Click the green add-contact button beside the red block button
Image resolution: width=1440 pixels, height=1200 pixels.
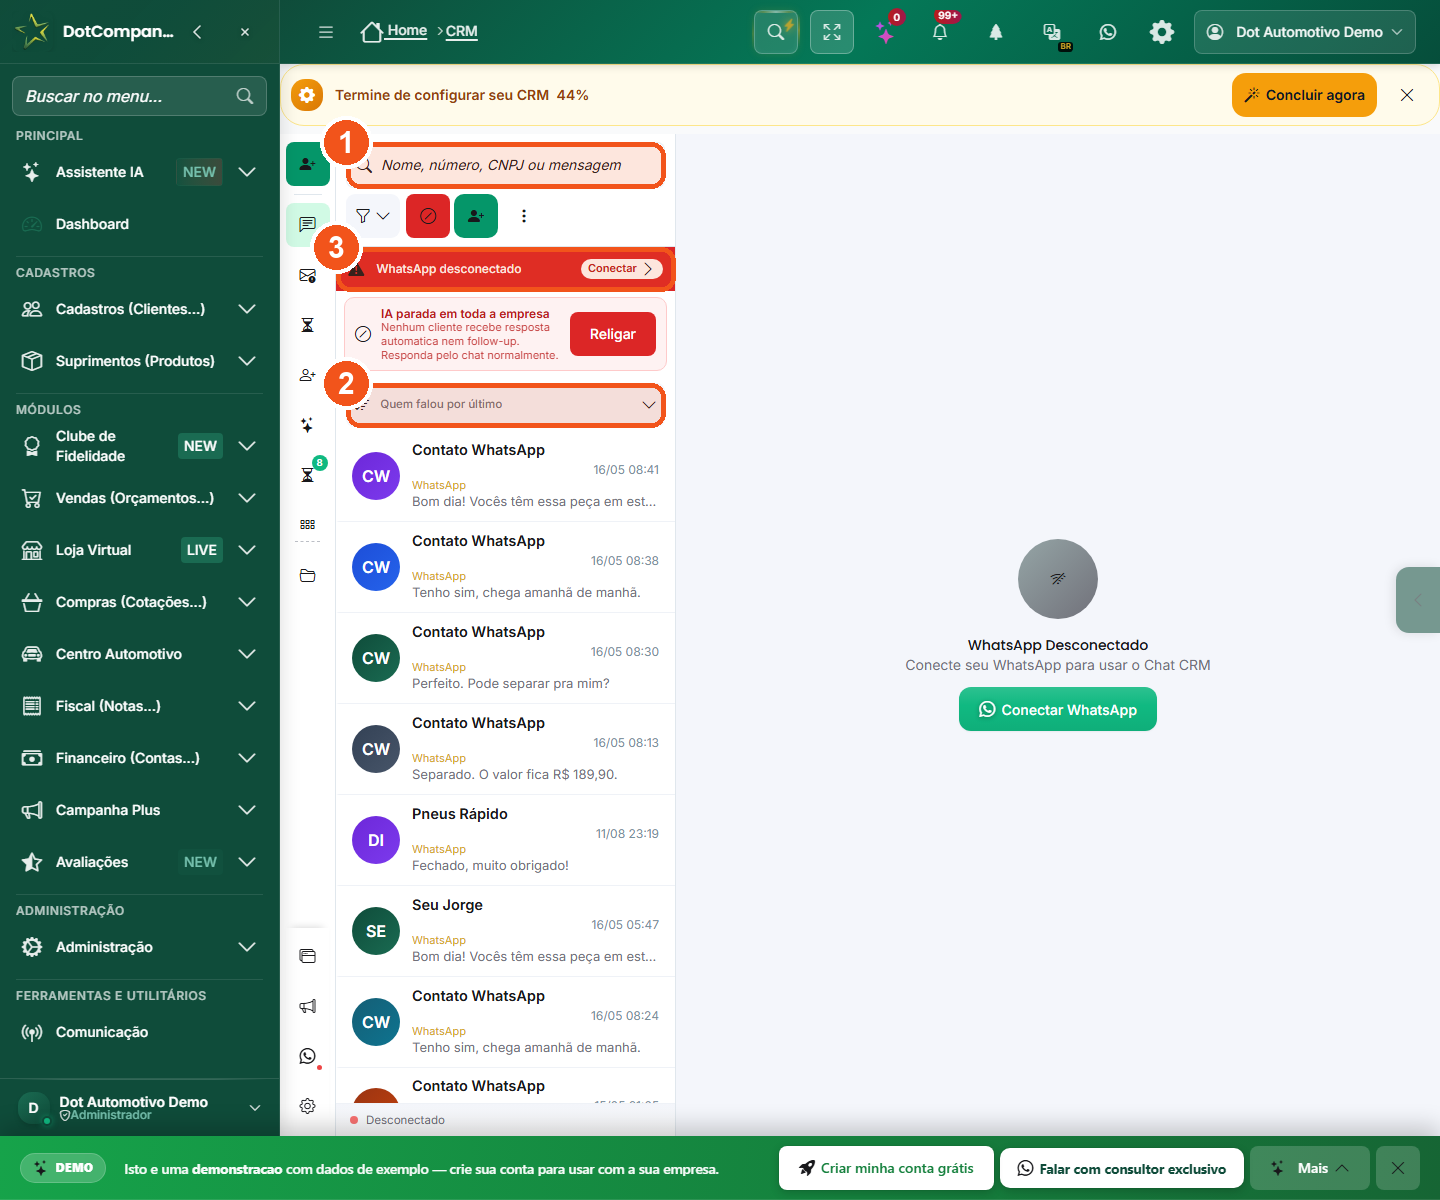coord(476,216)
